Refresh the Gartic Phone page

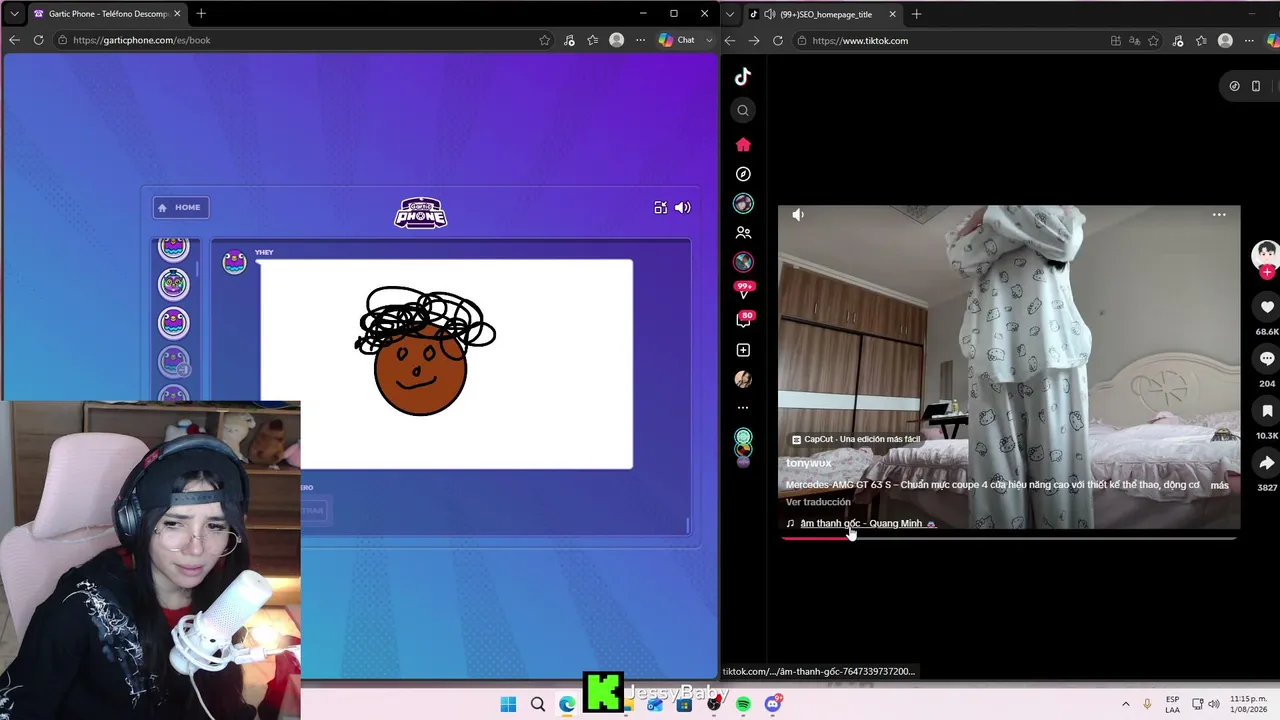(x=38, y=40)
